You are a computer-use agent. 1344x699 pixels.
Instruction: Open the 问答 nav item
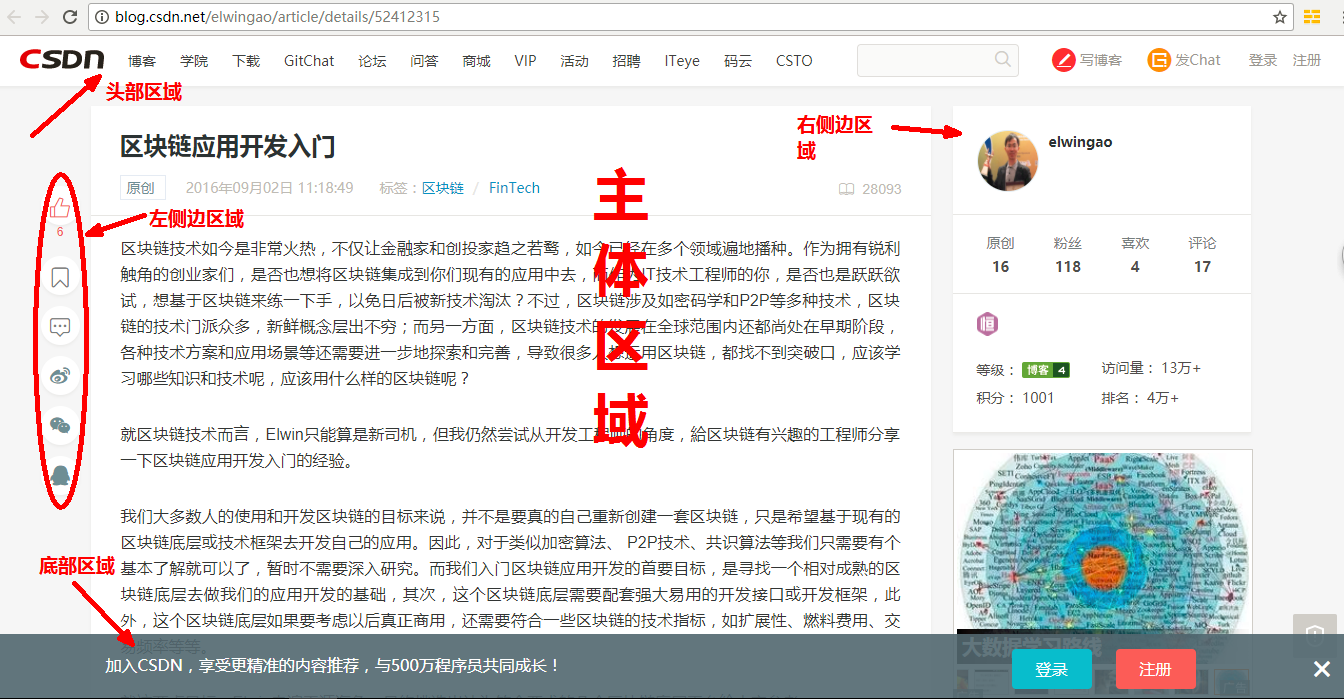click(424, 61)
